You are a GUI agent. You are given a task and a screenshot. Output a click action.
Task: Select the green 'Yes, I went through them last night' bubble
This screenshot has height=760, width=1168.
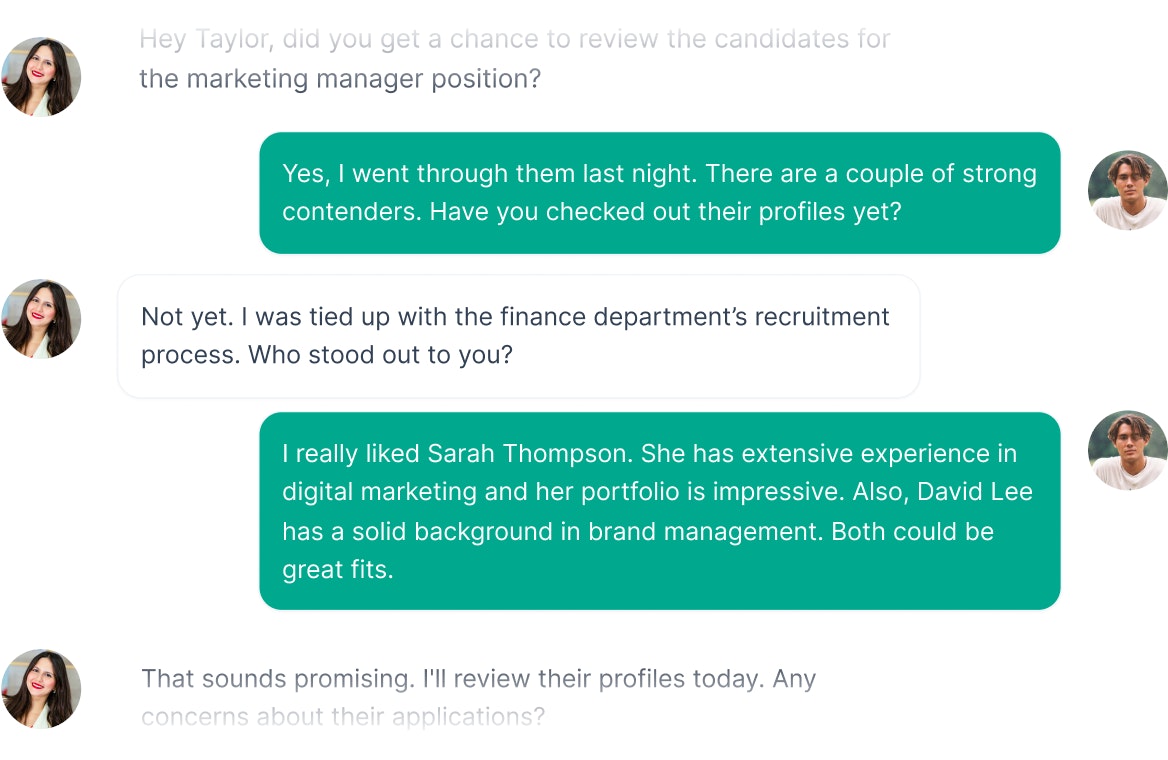[x=659, y=193]
